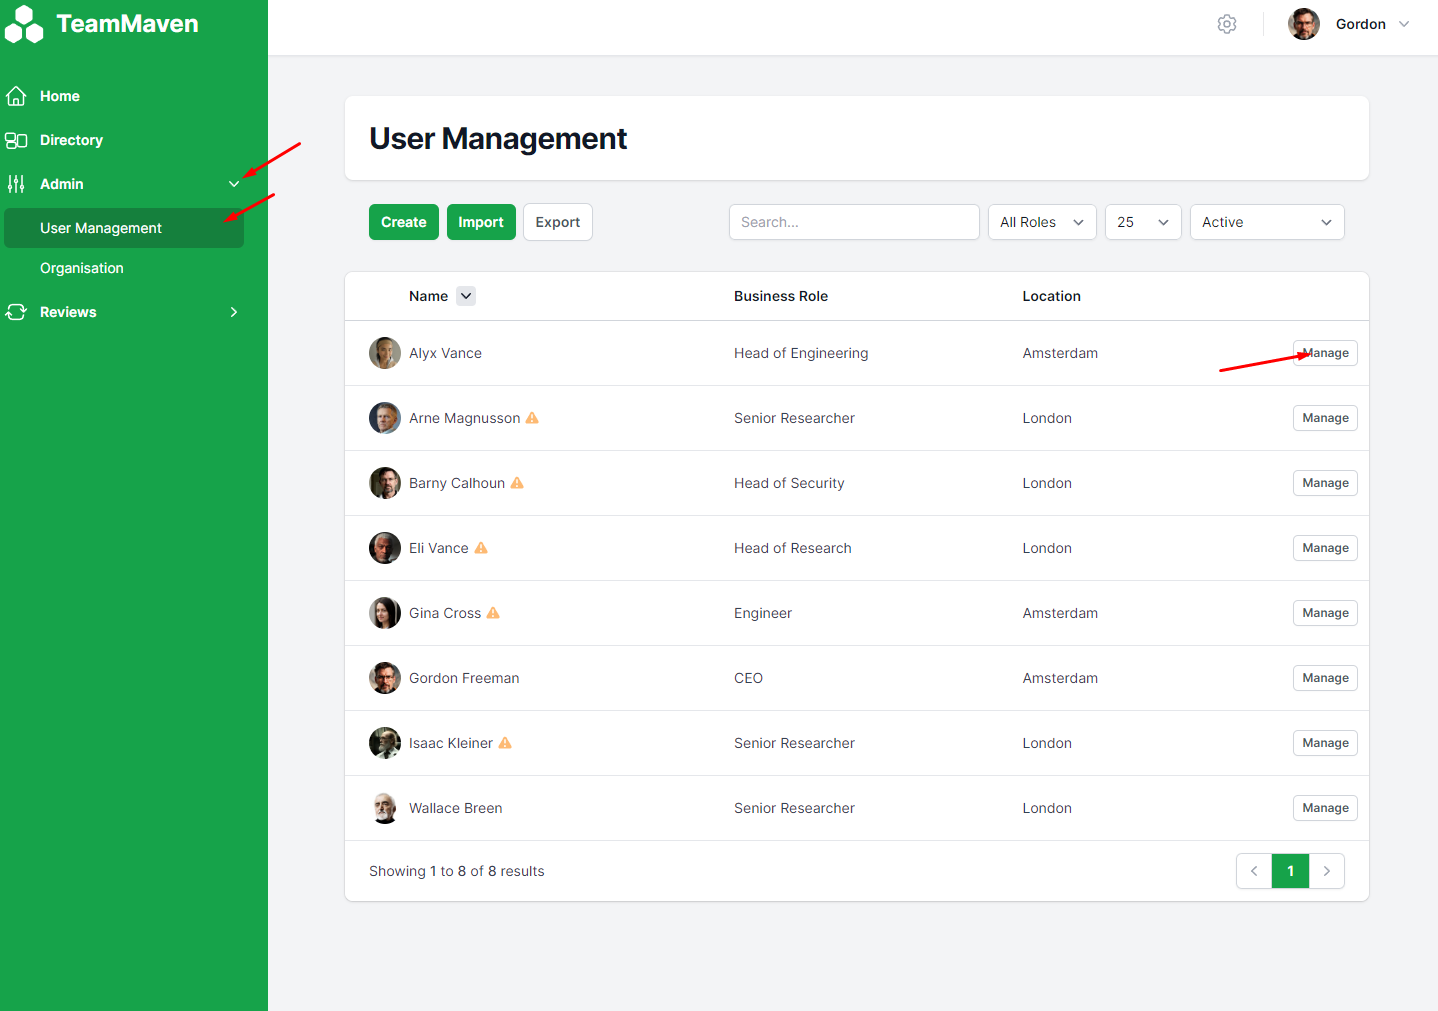
Task: Click Showing 1 to 8 results text
Action: [x=457, y=871]
